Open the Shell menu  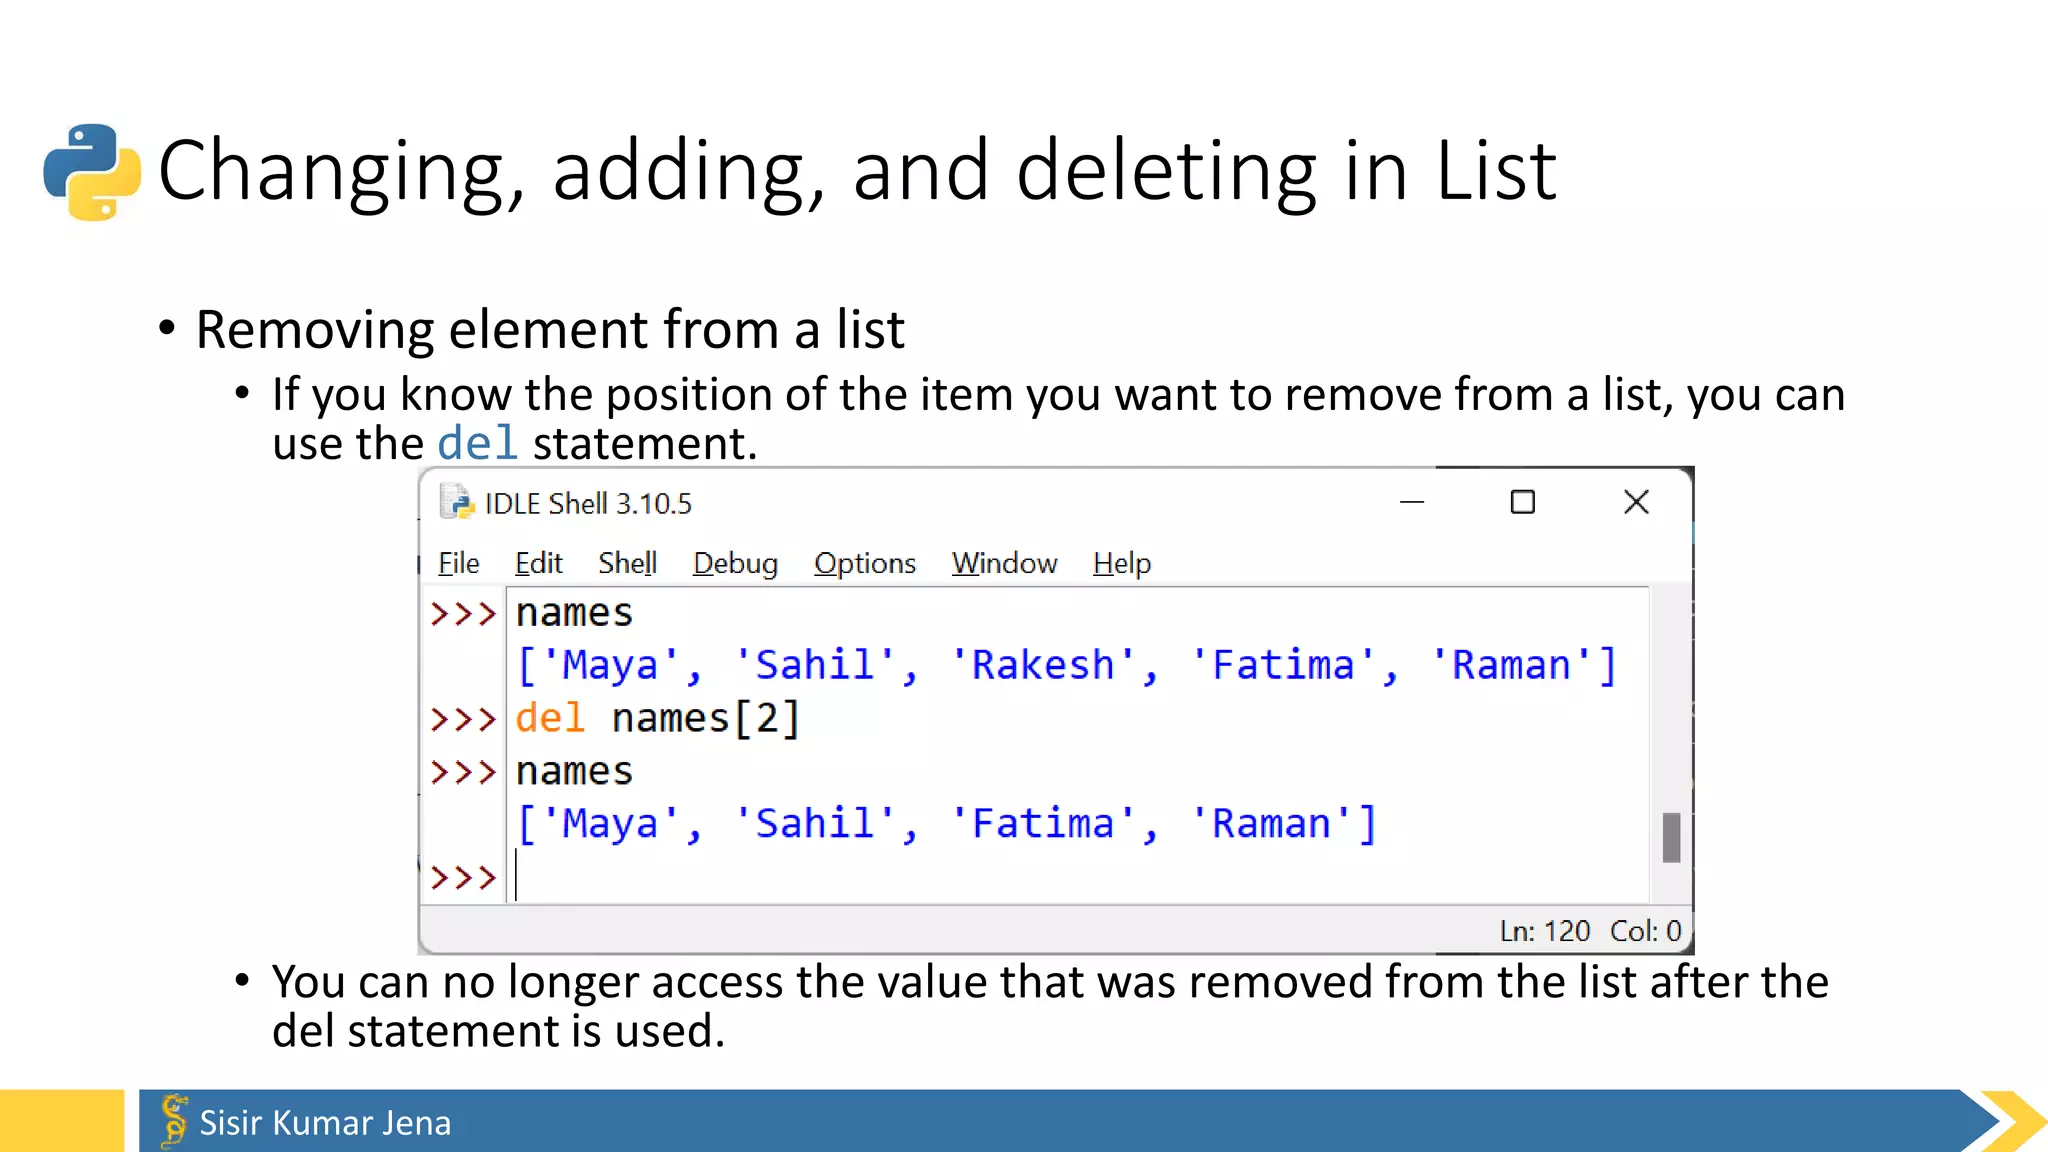point(627,563)
